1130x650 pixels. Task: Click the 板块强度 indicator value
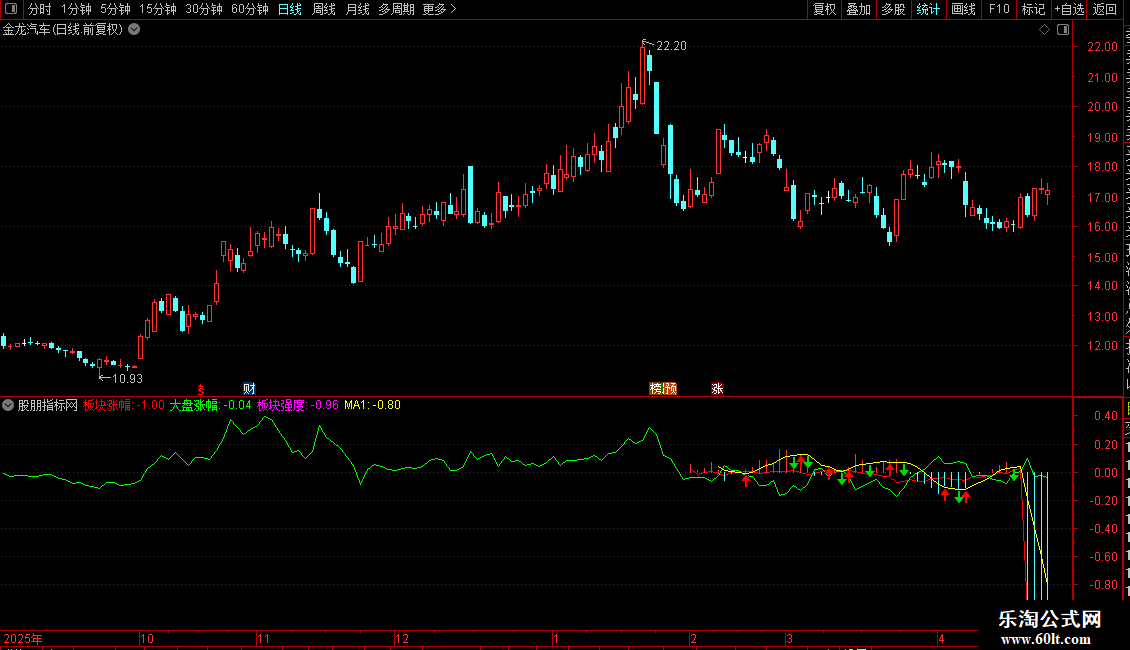[x=298, y=405]
